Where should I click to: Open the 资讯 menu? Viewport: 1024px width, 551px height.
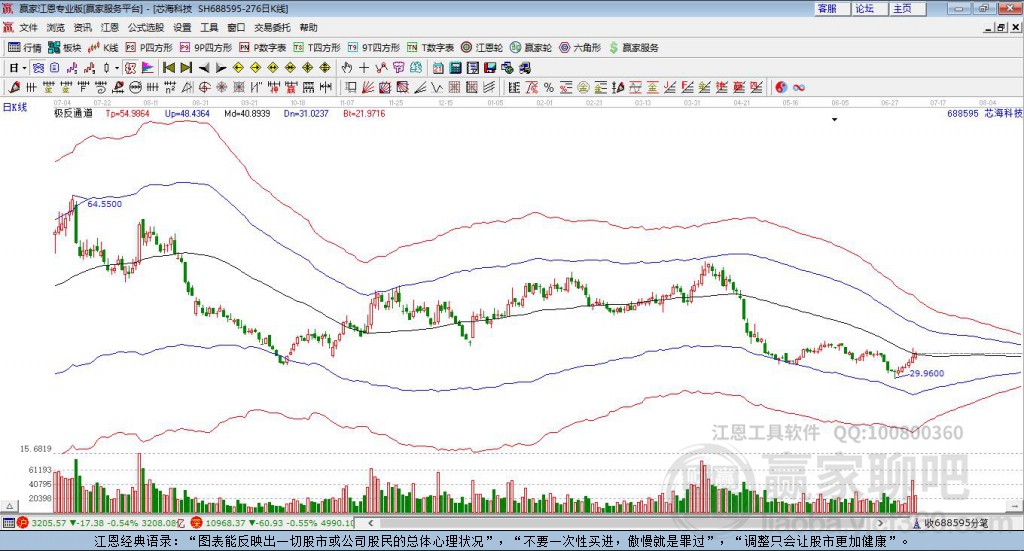click(82, 27)
